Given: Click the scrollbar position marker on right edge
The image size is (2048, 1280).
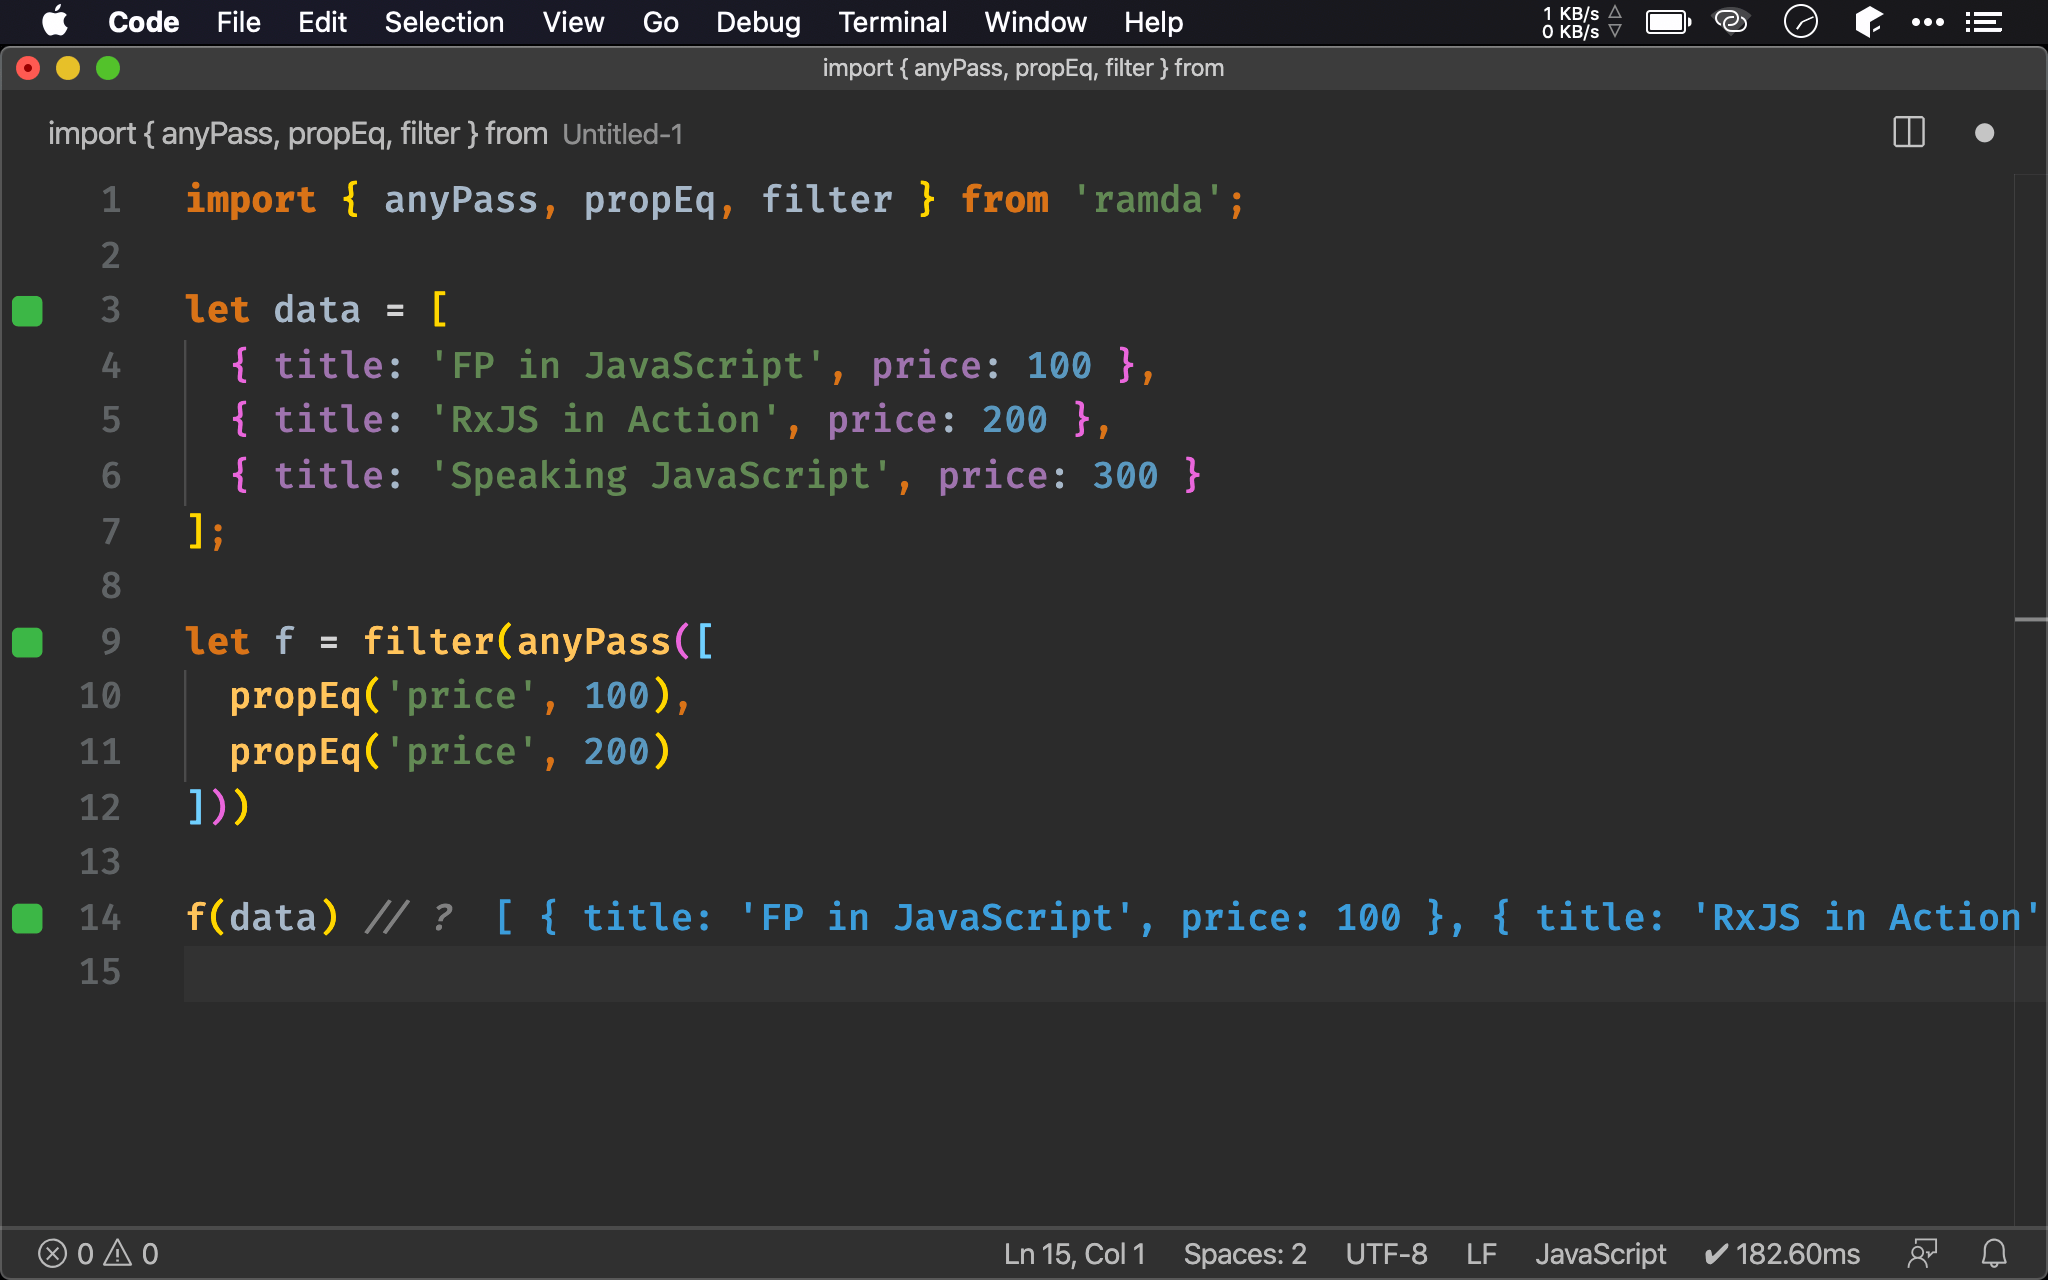Looking at the screenshot, I should 2030,620.
